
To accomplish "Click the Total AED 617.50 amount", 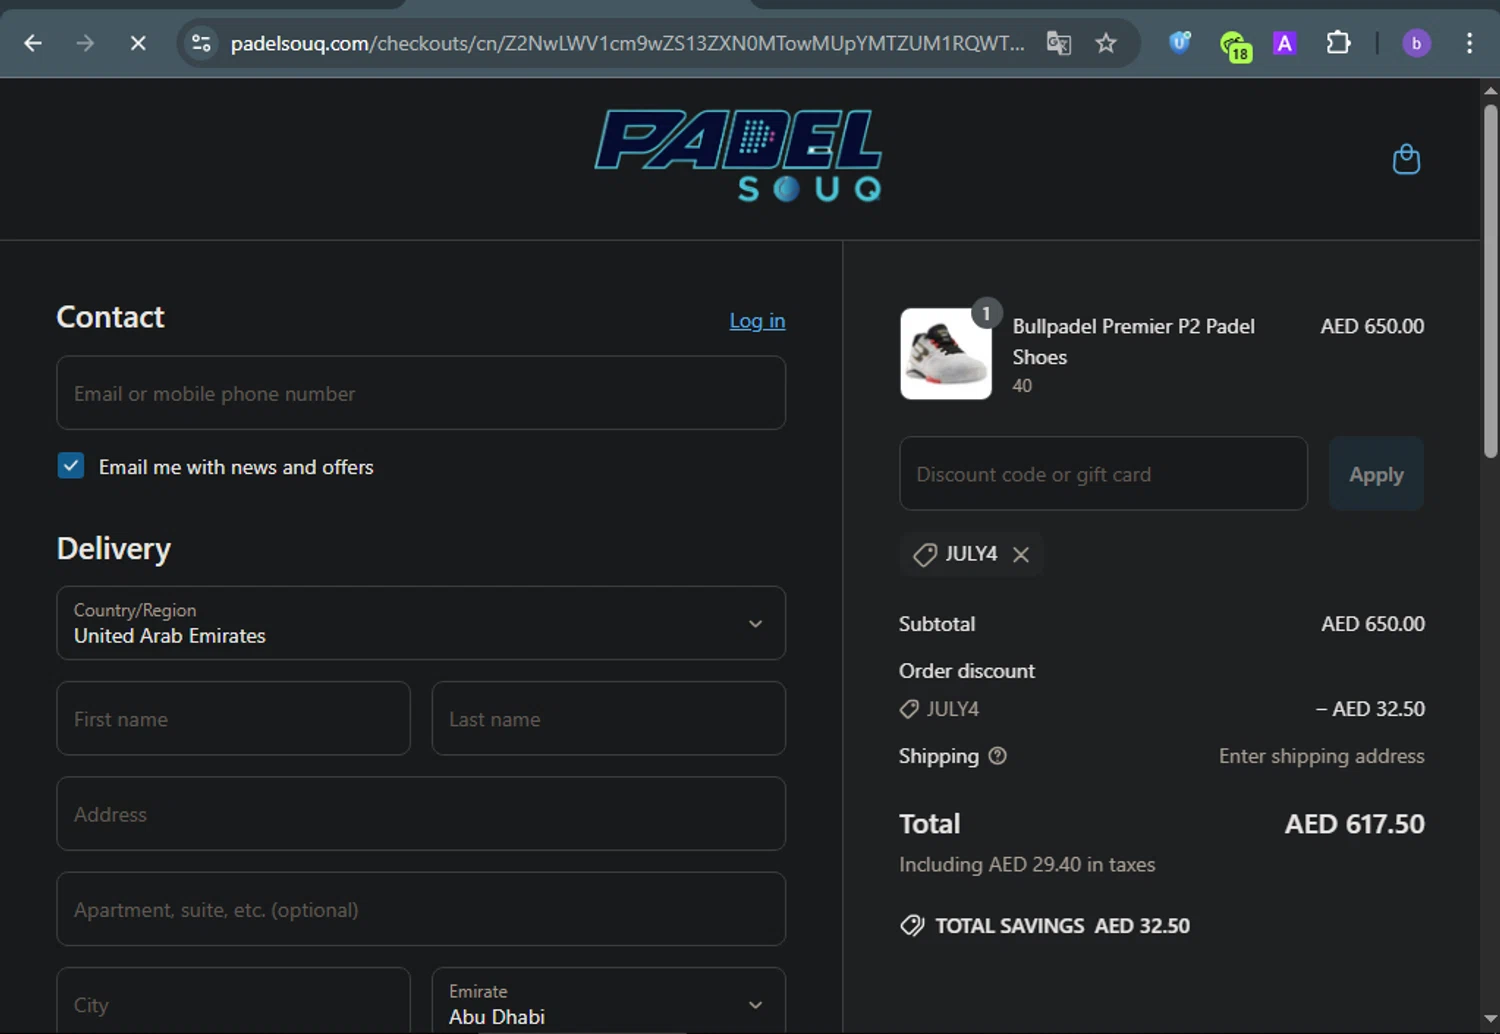I will [x=1354, y=824].
